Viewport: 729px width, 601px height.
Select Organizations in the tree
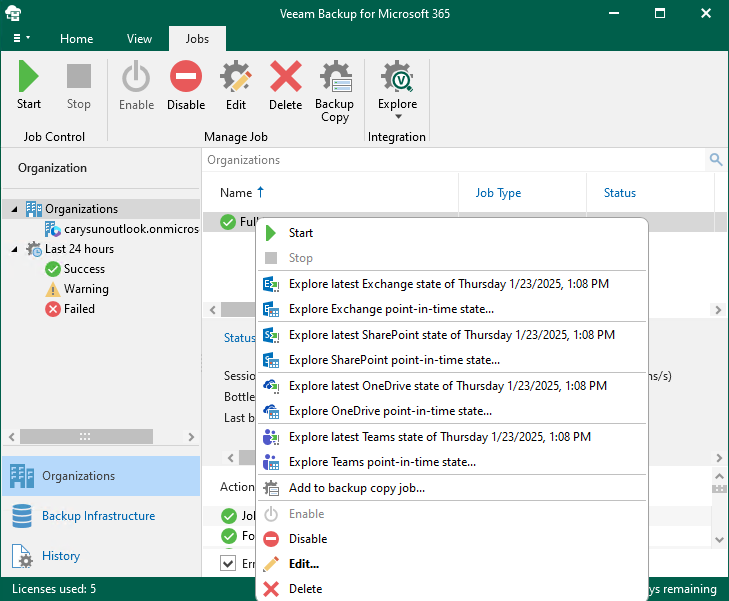(81, 209)
